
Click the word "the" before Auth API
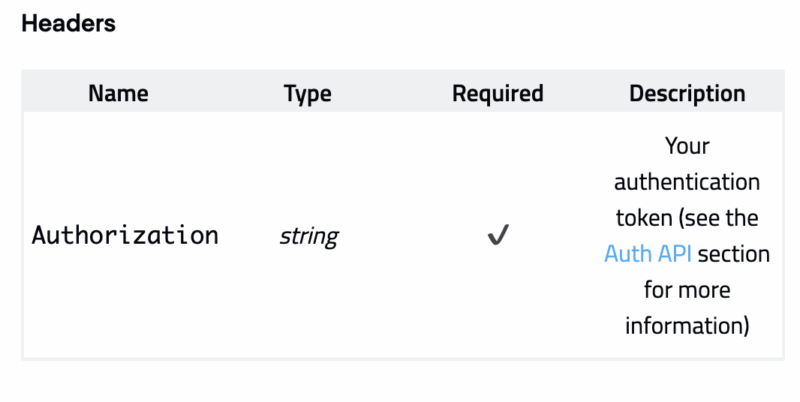click(743, 218)
